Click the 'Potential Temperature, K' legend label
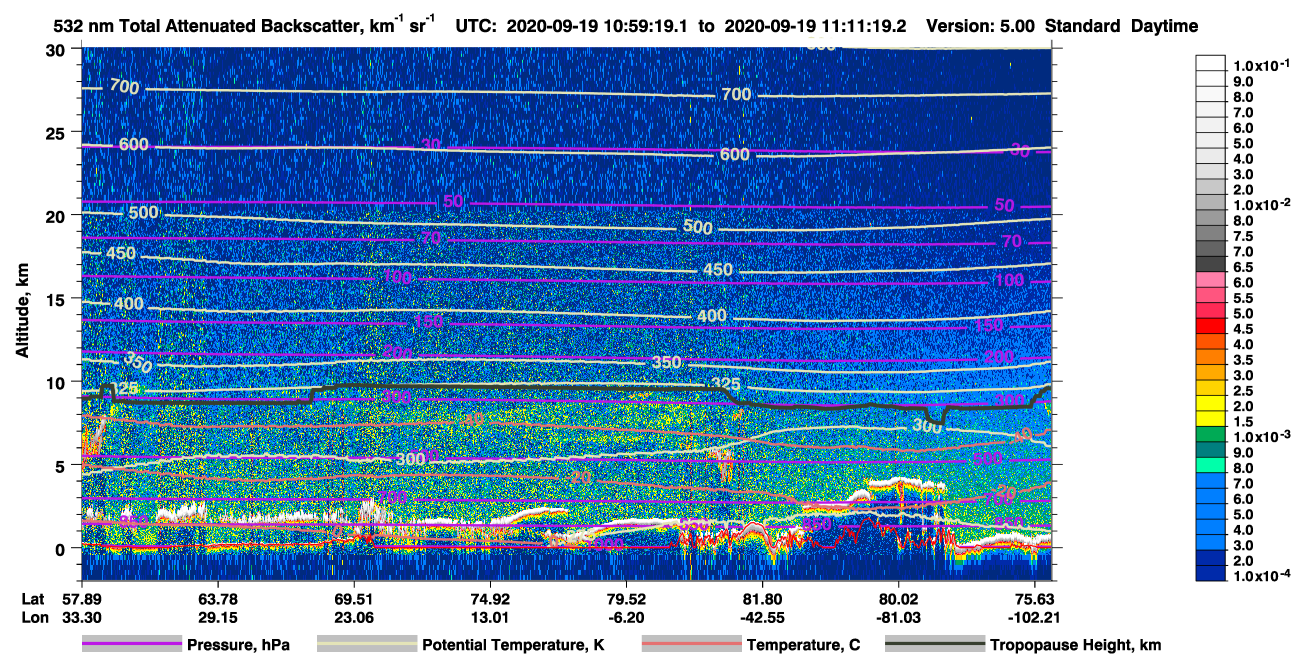 (x=513, y=645)
